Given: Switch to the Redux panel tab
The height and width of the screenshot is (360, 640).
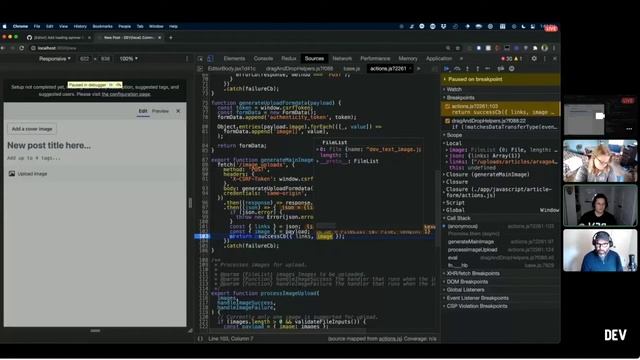Looking at the screenshot, I should coord(289,59).
